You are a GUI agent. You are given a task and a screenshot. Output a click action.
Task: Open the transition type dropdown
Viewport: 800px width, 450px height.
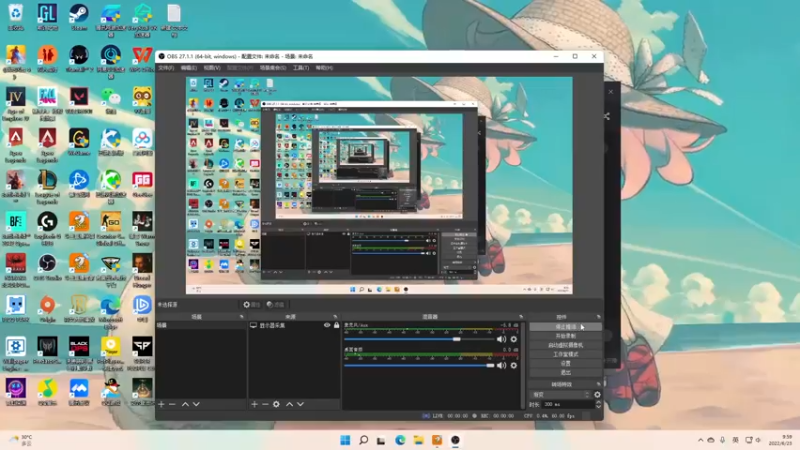coord(560,394)
